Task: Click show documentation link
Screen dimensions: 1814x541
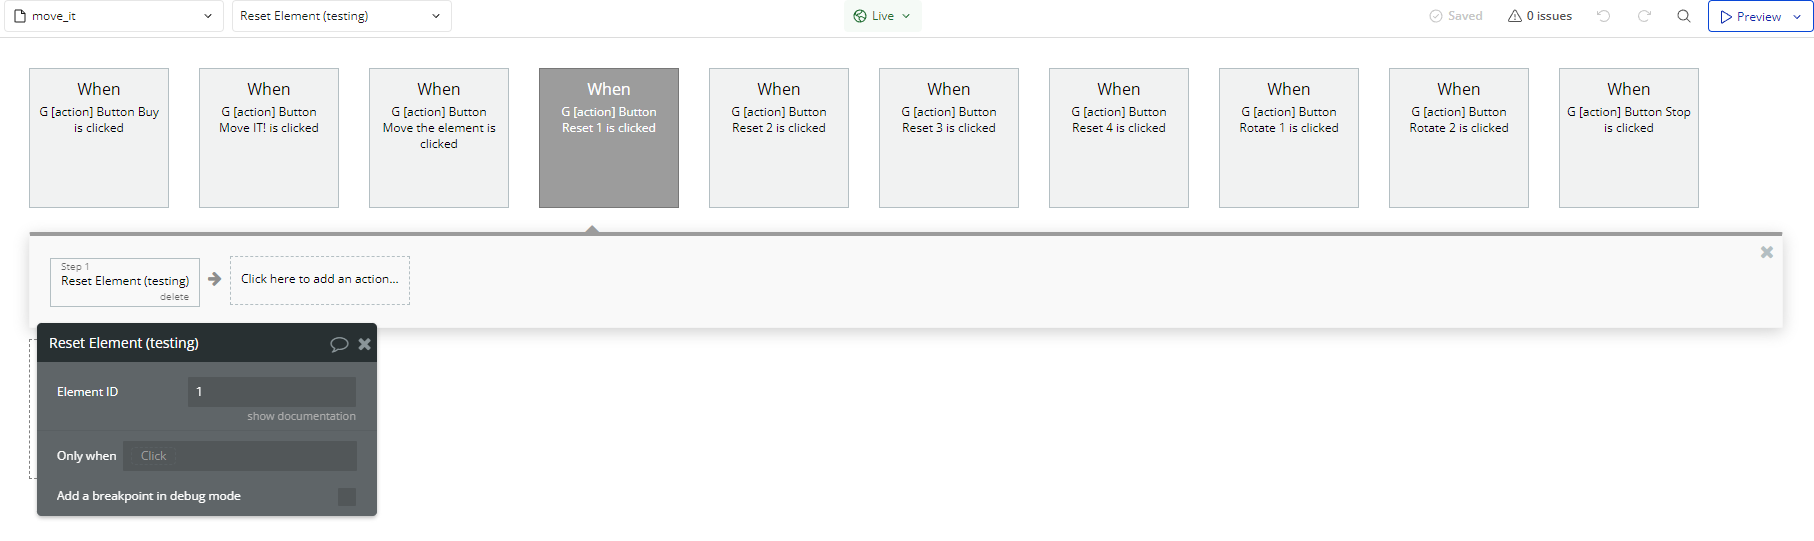Action: (302, 416)
